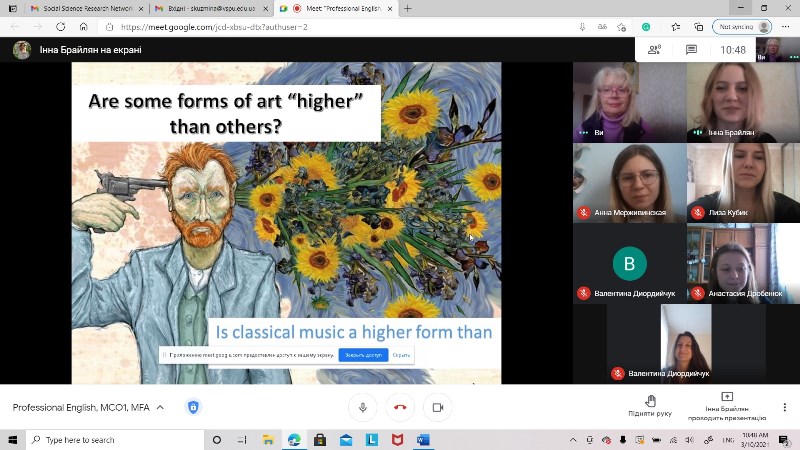Open the blue security shield icon

(x=193, y=407)
